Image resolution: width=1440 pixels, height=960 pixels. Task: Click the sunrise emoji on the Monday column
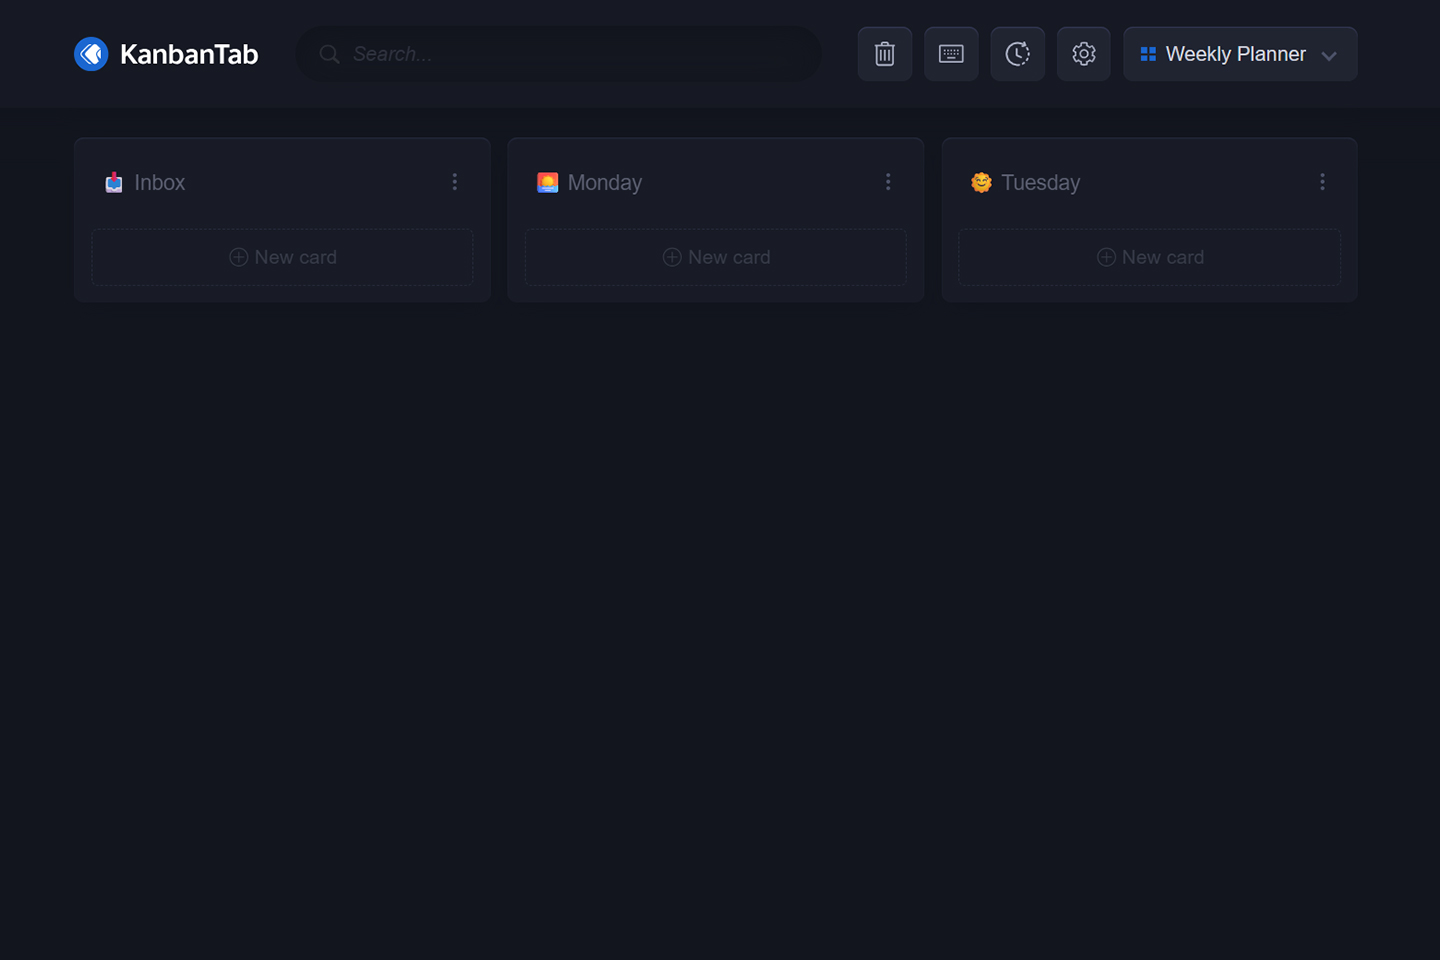tap(547, 182)
